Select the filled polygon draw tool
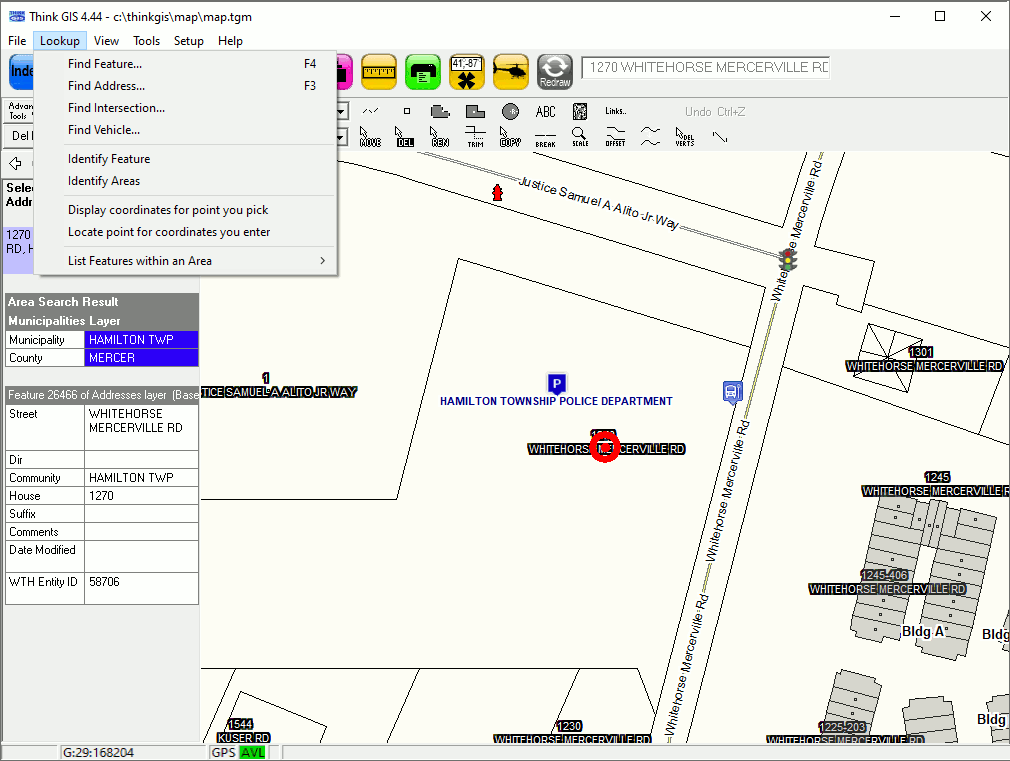Image resolution: width=1010 pixels, height=761 pixels. [x=440, y=111]
